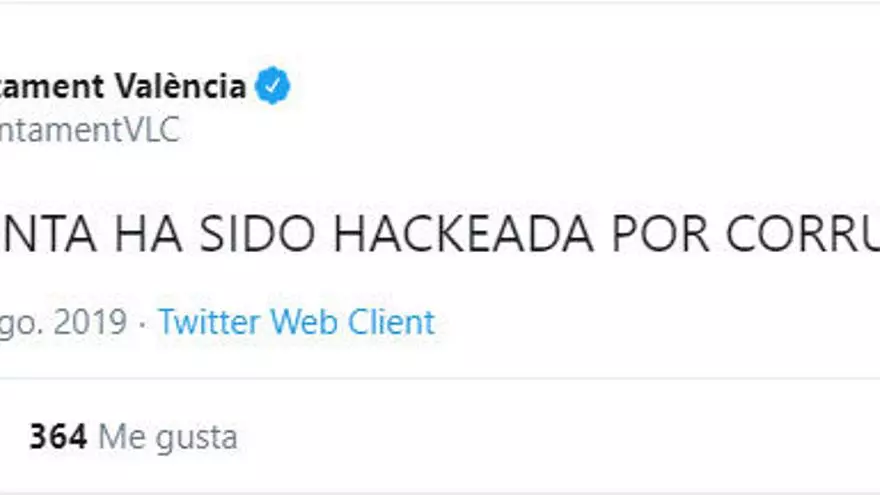Image resolution: width=880 pixels, height=495 pixels.
Task: Click the Me gusta label
Action: tap(168, 437)
